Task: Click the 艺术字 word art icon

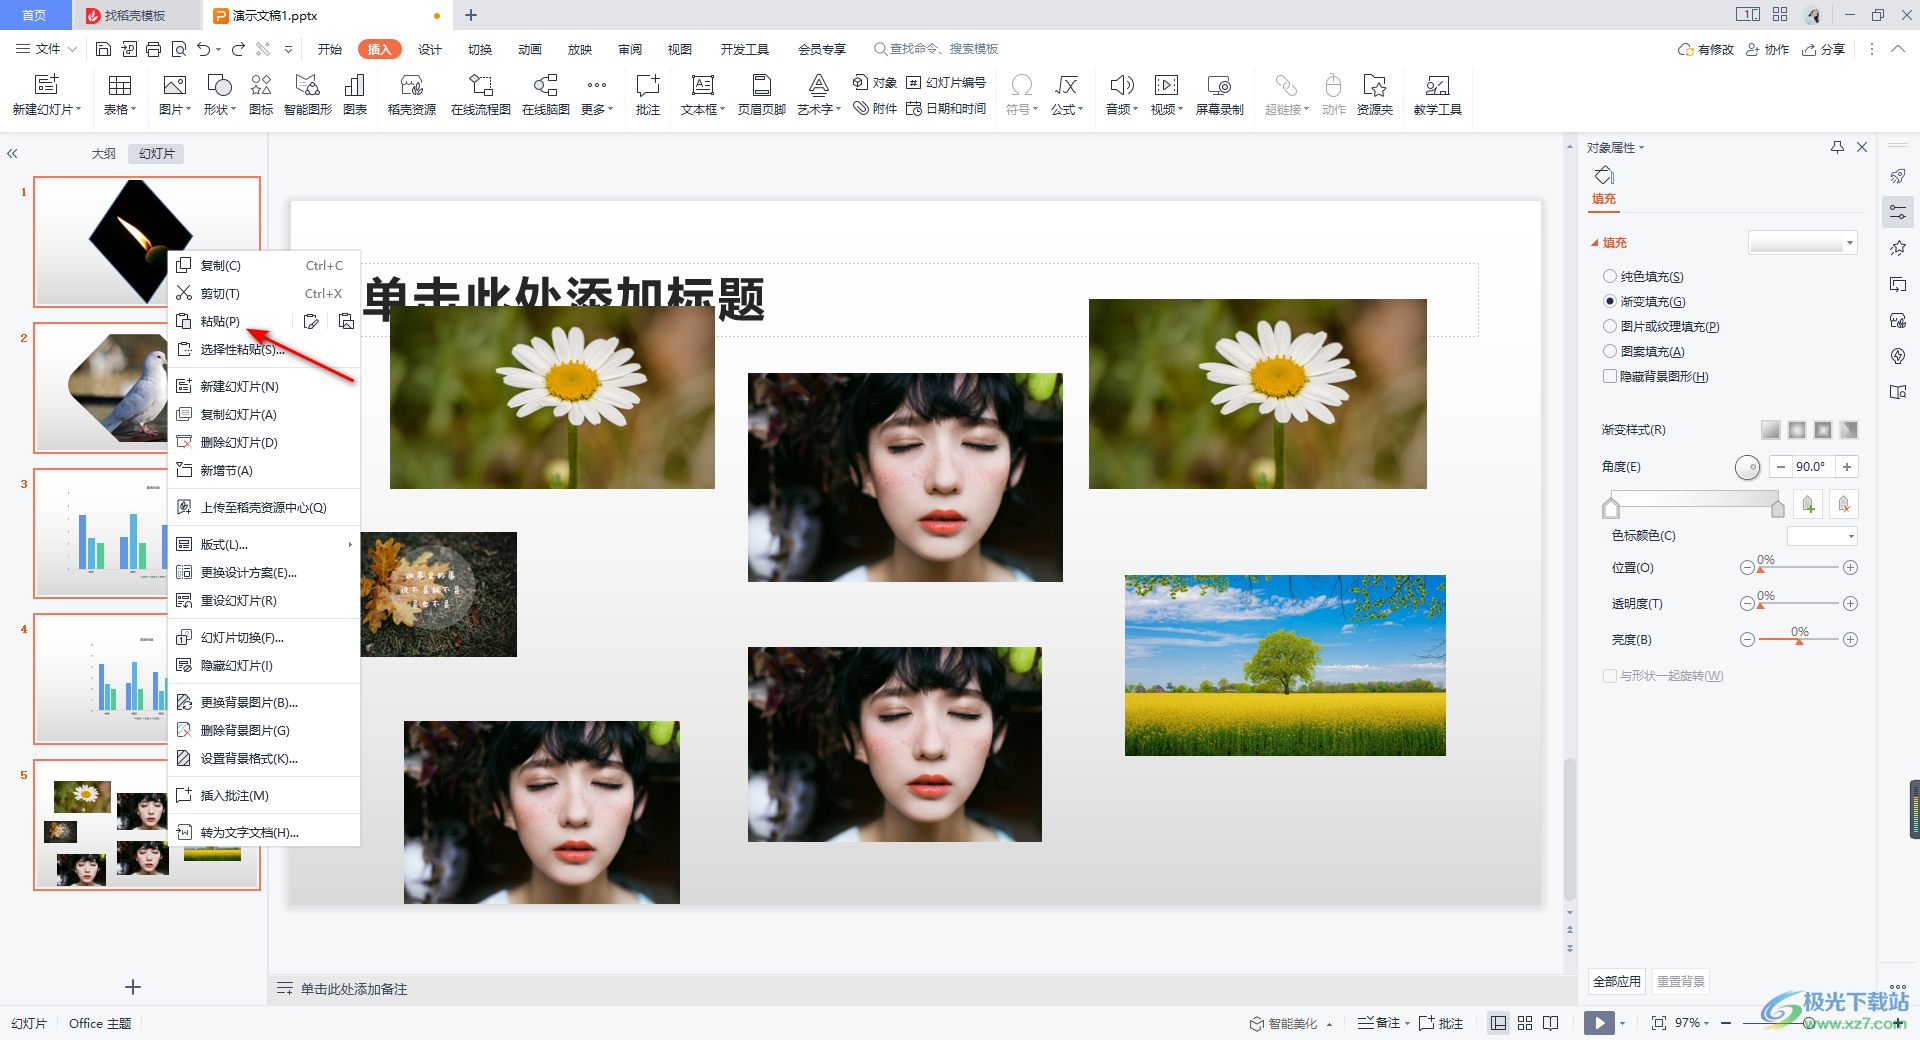Action: click(x=819, y=85)
